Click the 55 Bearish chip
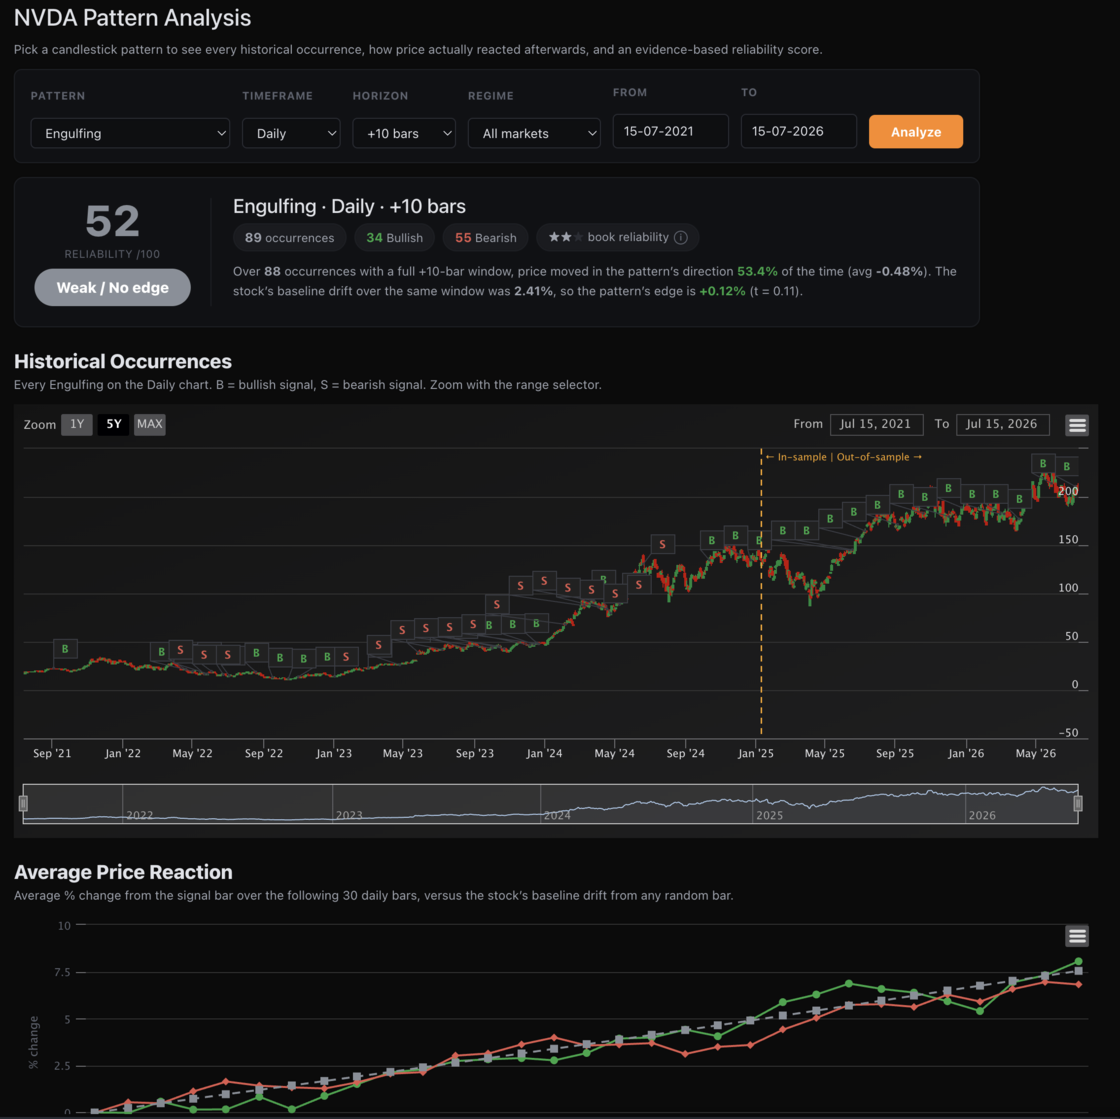Image resolution: width=1120 pixels, height=1119 pixels. point(485,238)
